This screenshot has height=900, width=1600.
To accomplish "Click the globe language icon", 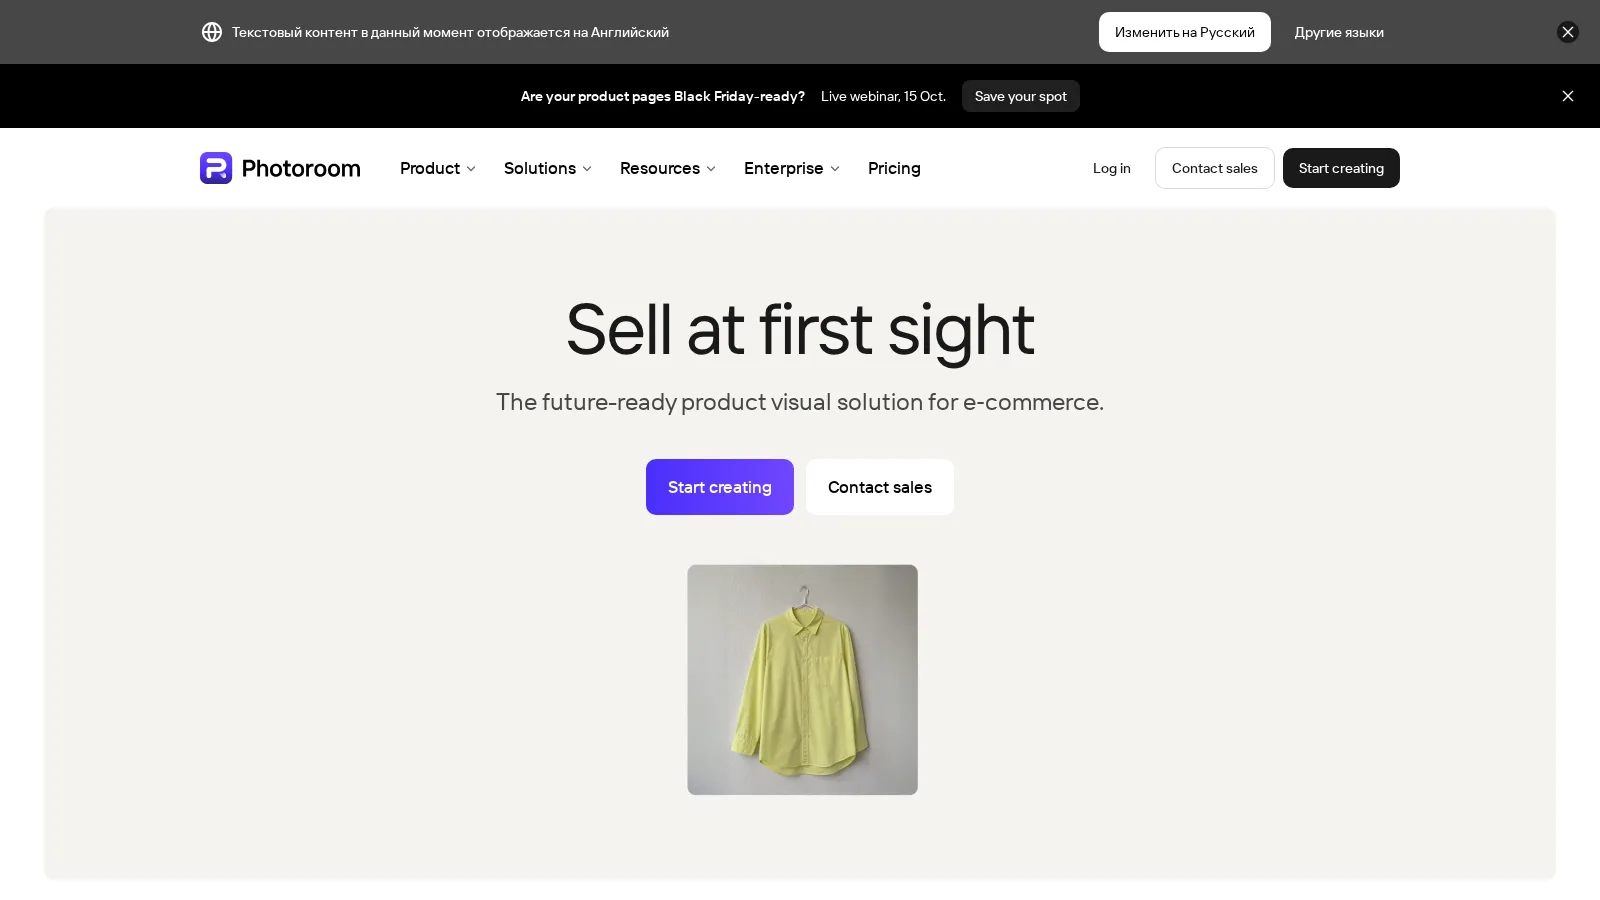I will coord(212,32).
